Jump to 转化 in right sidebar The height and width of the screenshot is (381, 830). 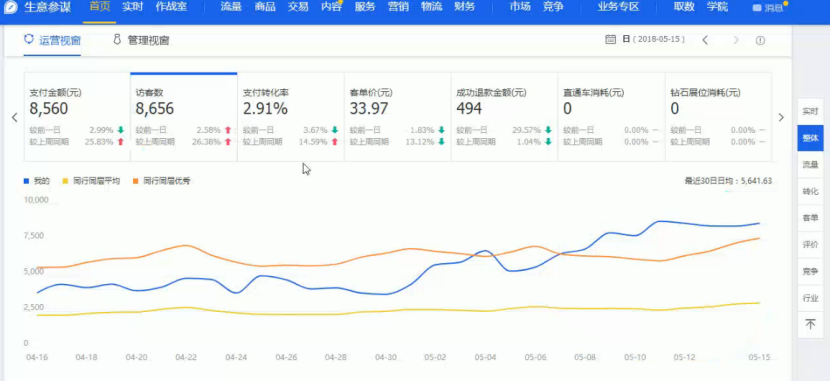coord(810,192)
